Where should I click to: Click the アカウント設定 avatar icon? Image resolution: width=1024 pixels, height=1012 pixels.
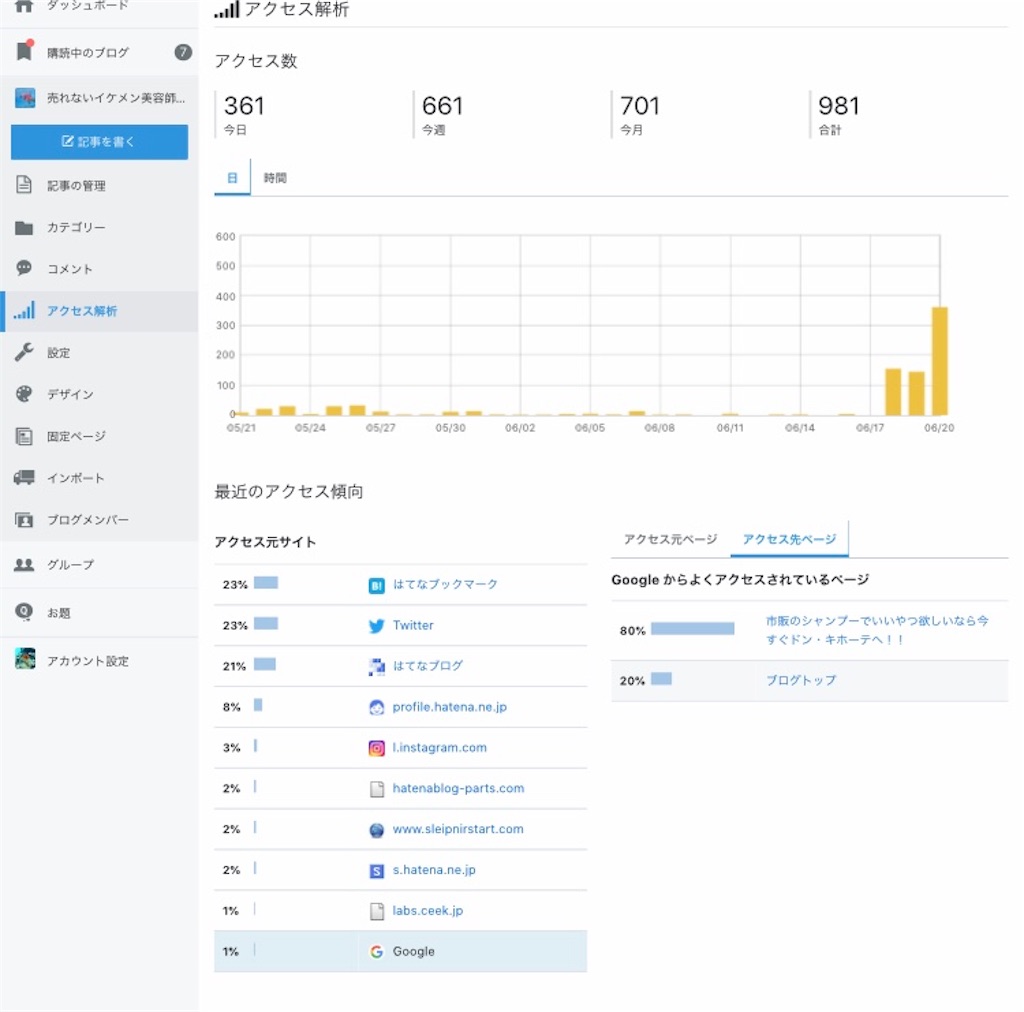pyautogui.click(x=25, y=659)
